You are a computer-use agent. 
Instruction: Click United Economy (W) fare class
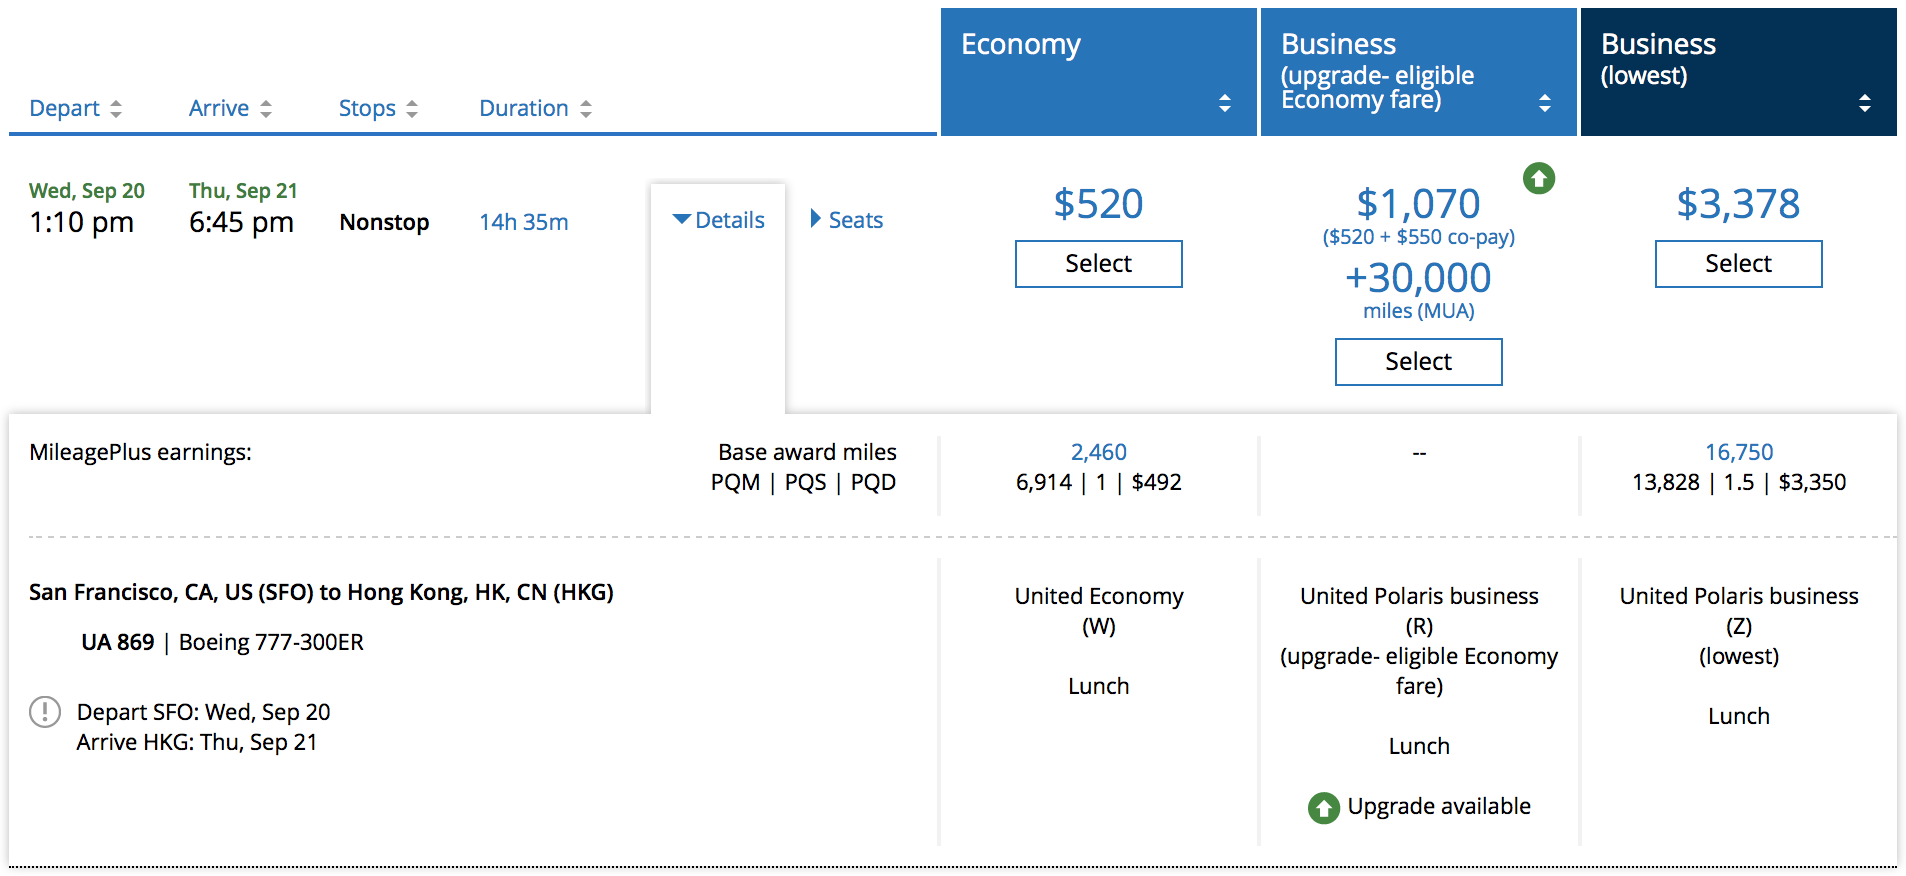[1098, 611]
